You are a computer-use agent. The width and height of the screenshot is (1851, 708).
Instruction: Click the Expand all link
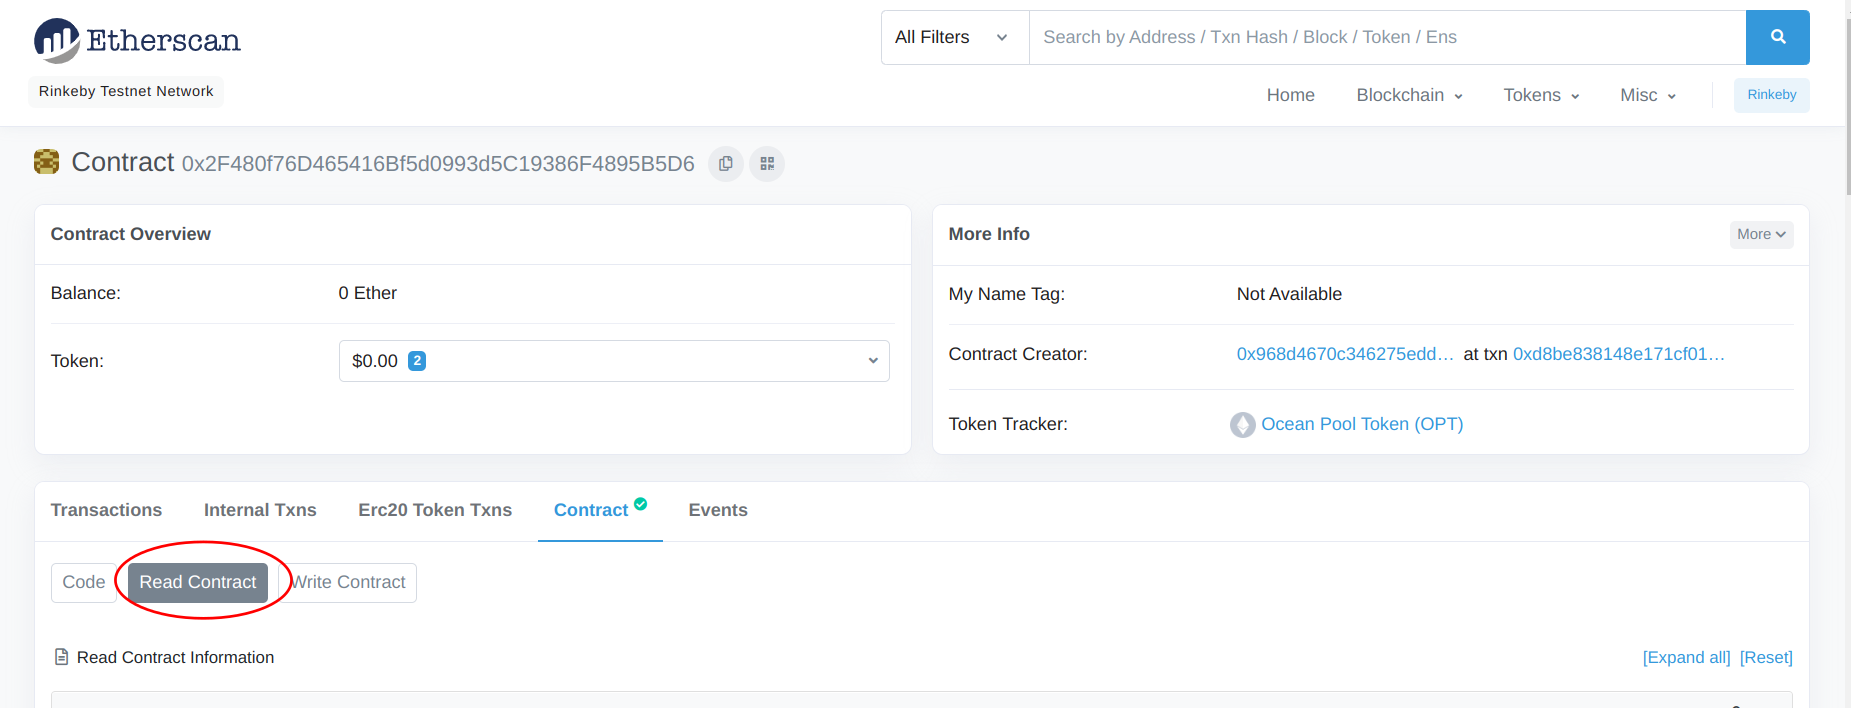point(1686,657)
